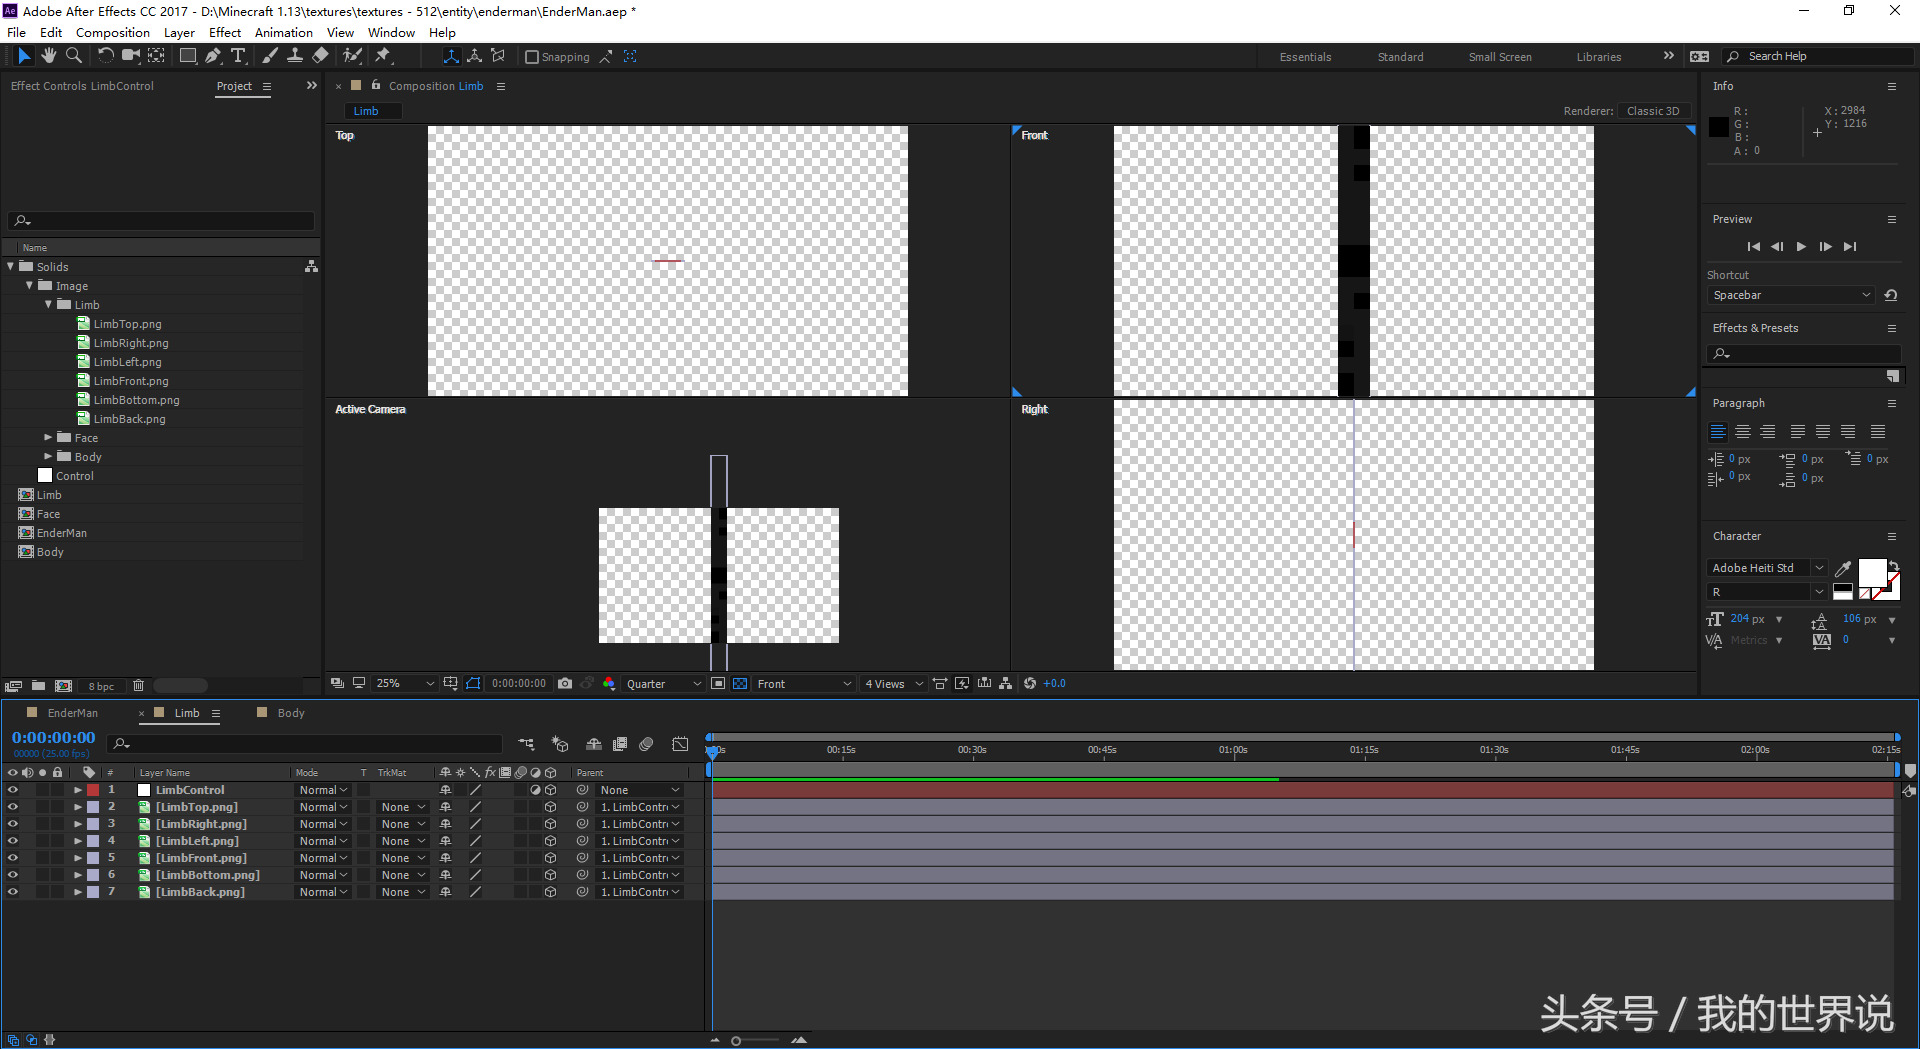Open the Quarter resolution dropdown
This screenshot has width=1920, height=1049.
(x=664, y=684)
